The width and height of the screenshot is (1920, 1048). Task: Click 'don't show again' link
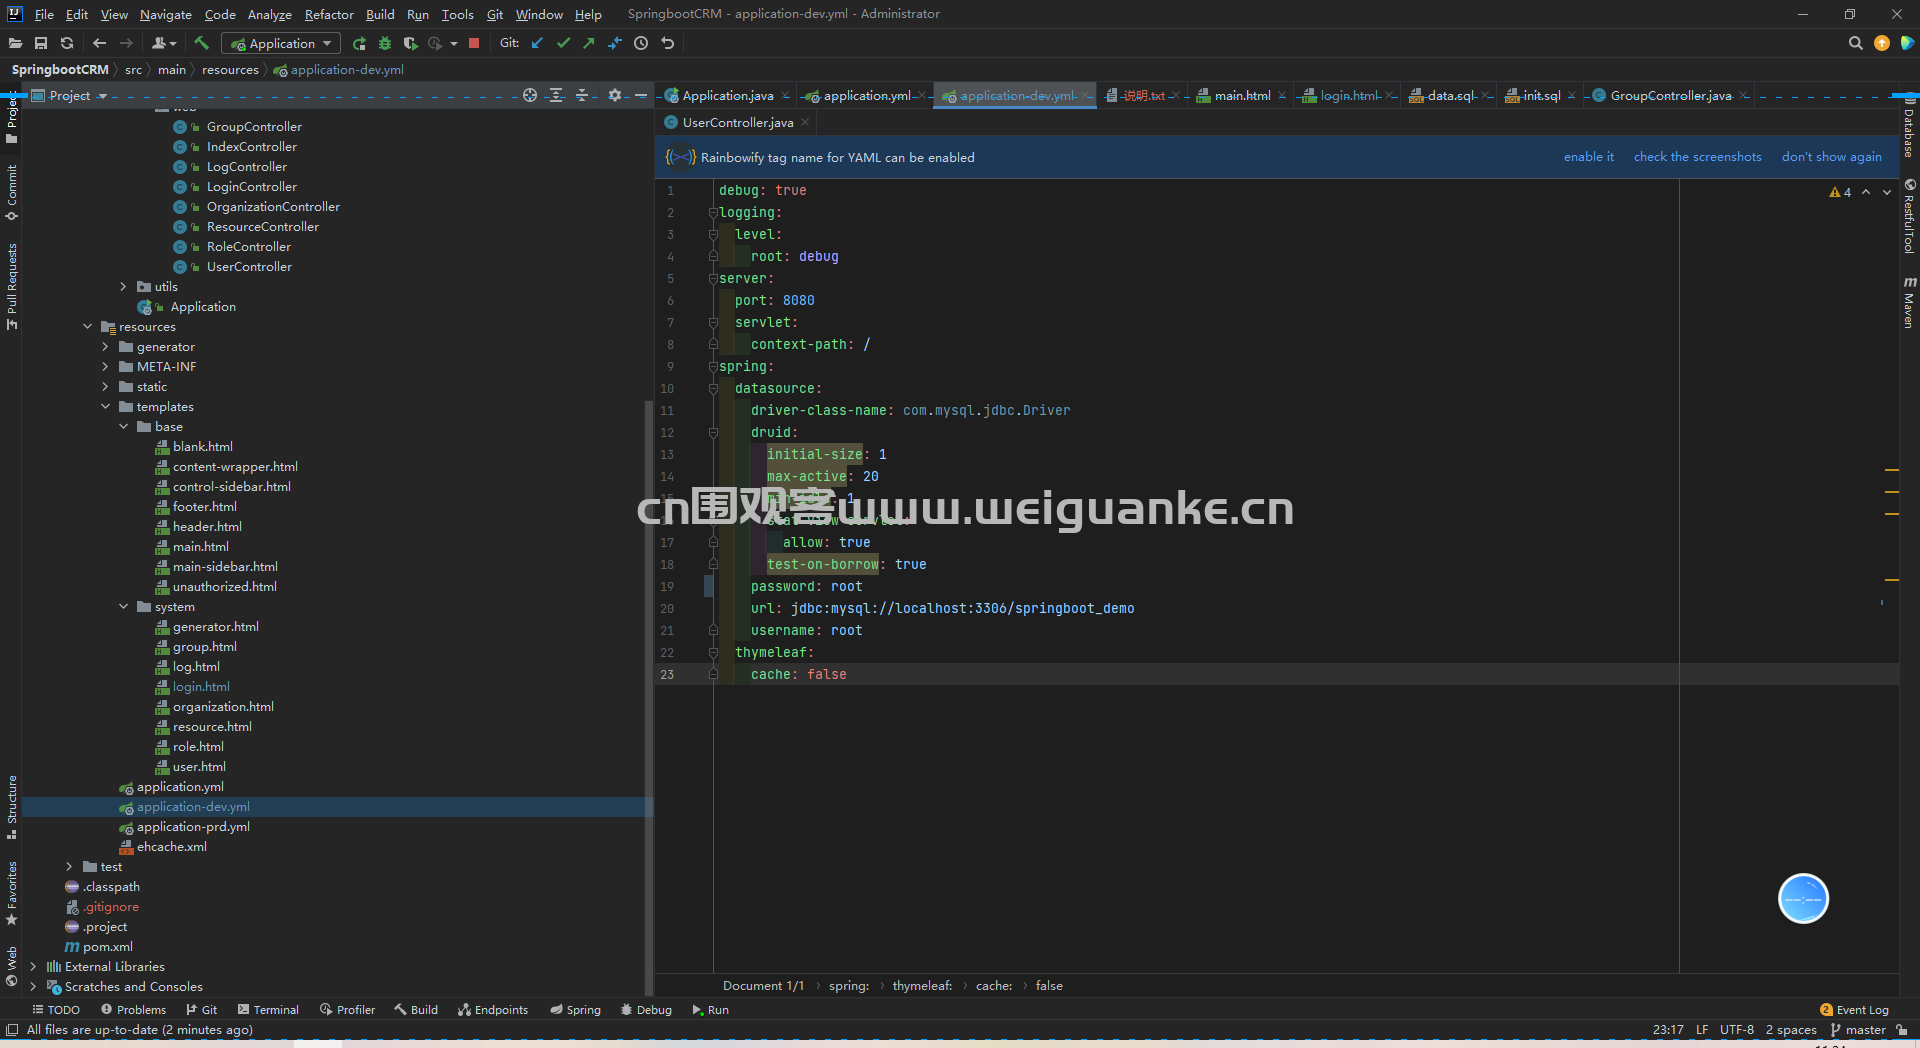(1831, 157)
